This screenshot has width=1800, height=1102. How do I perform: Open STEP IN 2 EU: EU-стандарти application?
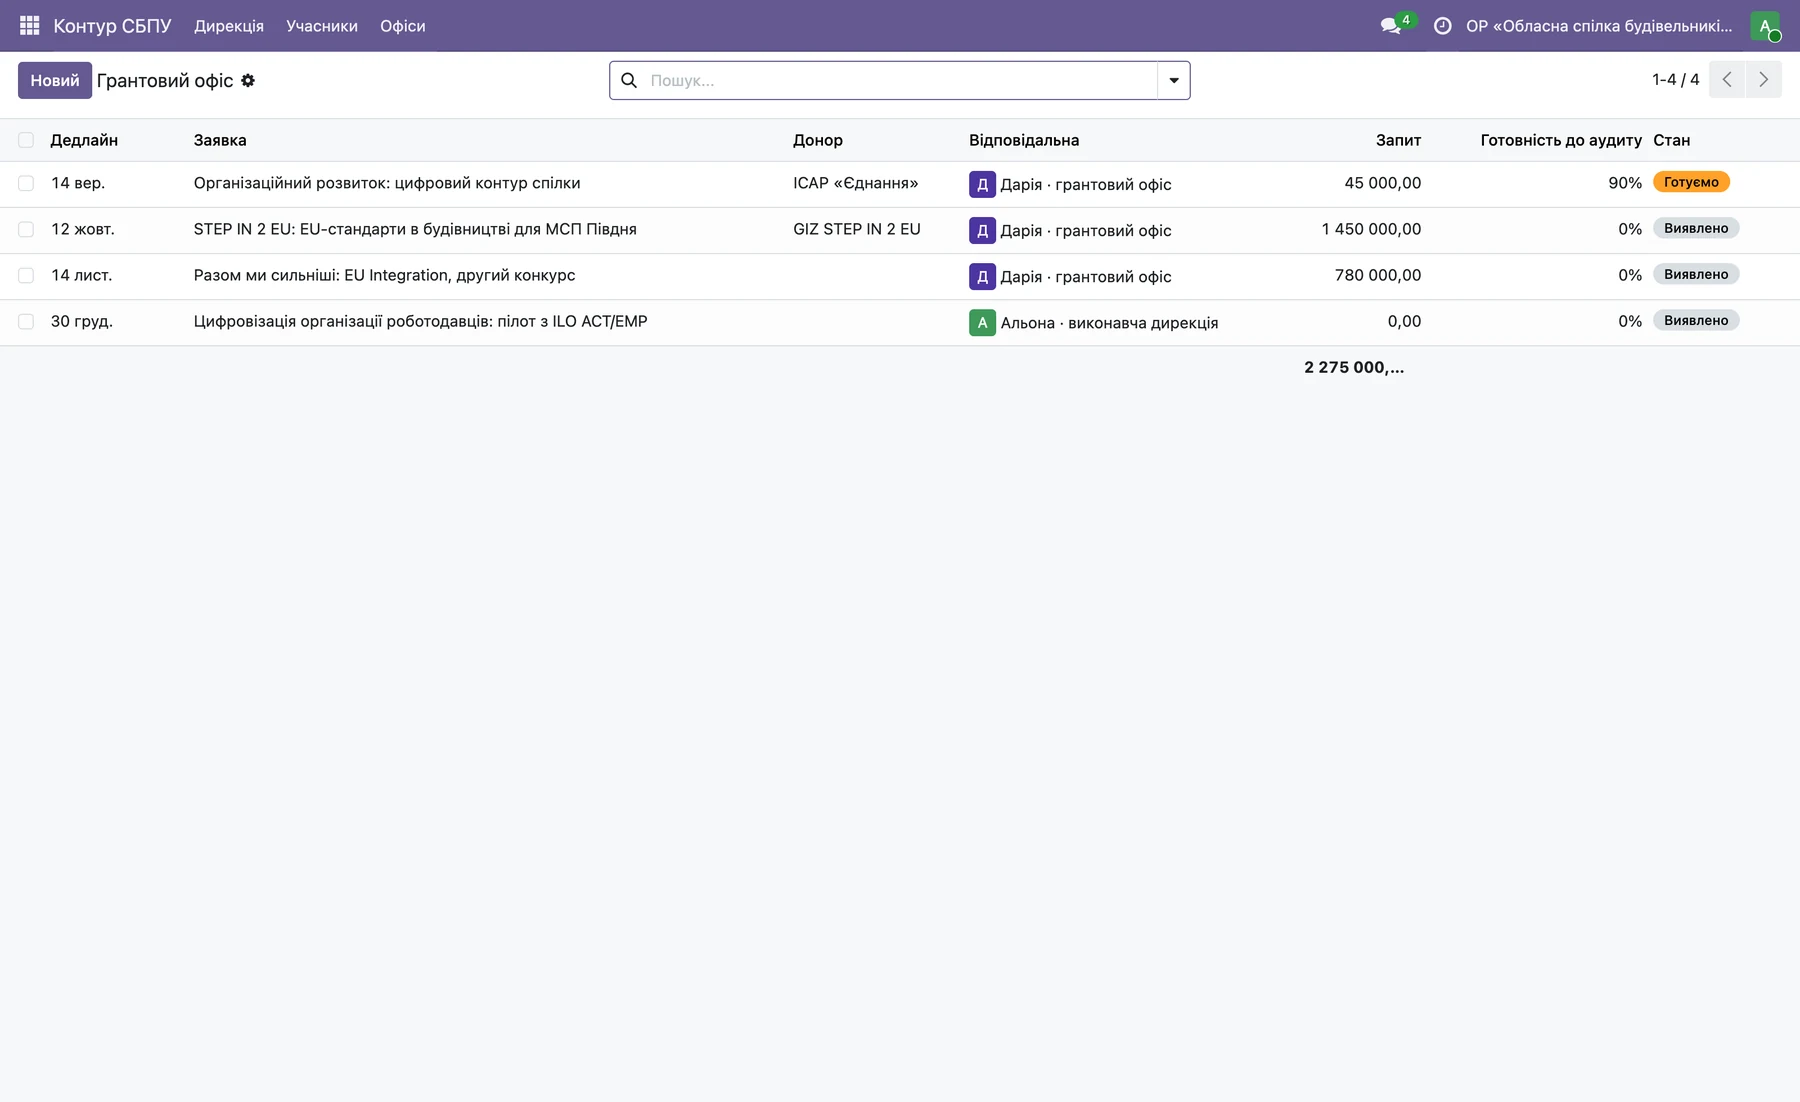[x=415, y=229]
